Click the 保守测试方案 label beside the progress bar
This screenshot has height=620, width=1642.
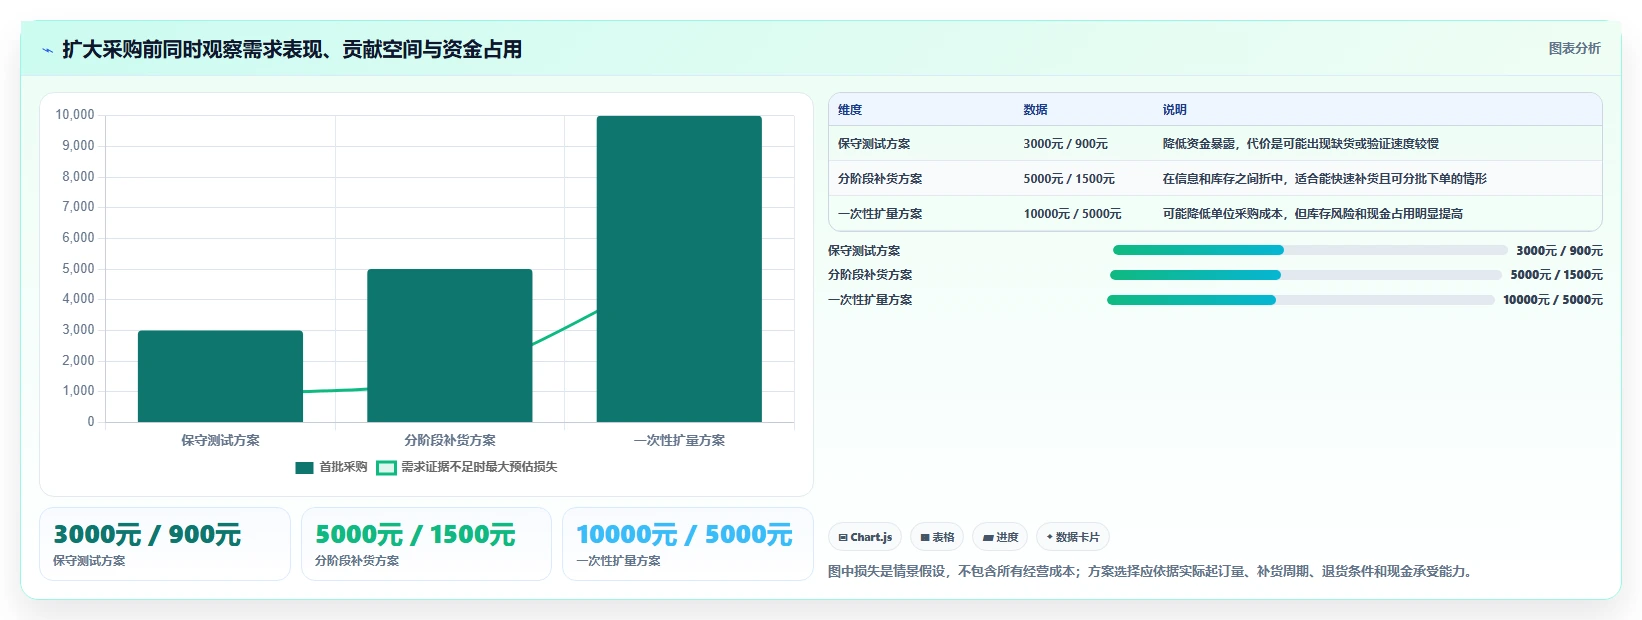(x=864, y=251)
